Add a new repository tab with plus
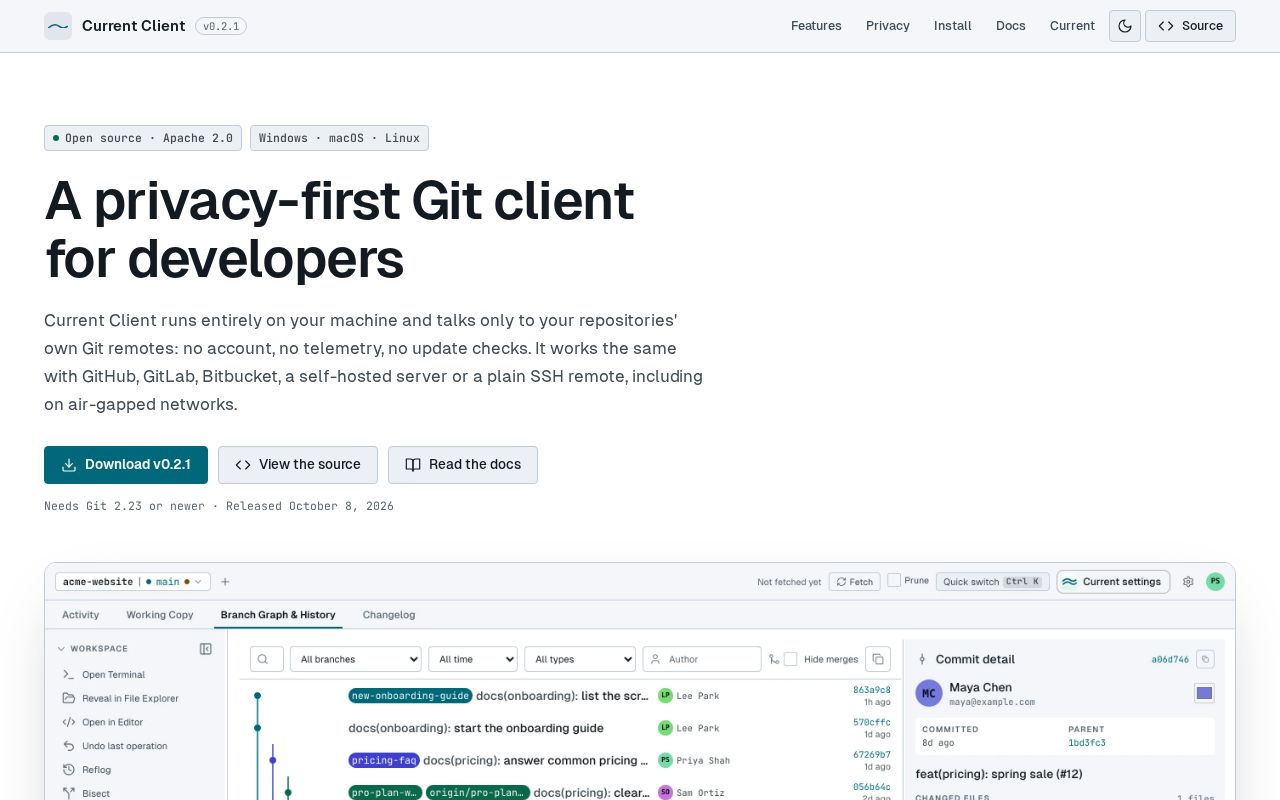Screen dimensions: 1280x800 [225, 582]
